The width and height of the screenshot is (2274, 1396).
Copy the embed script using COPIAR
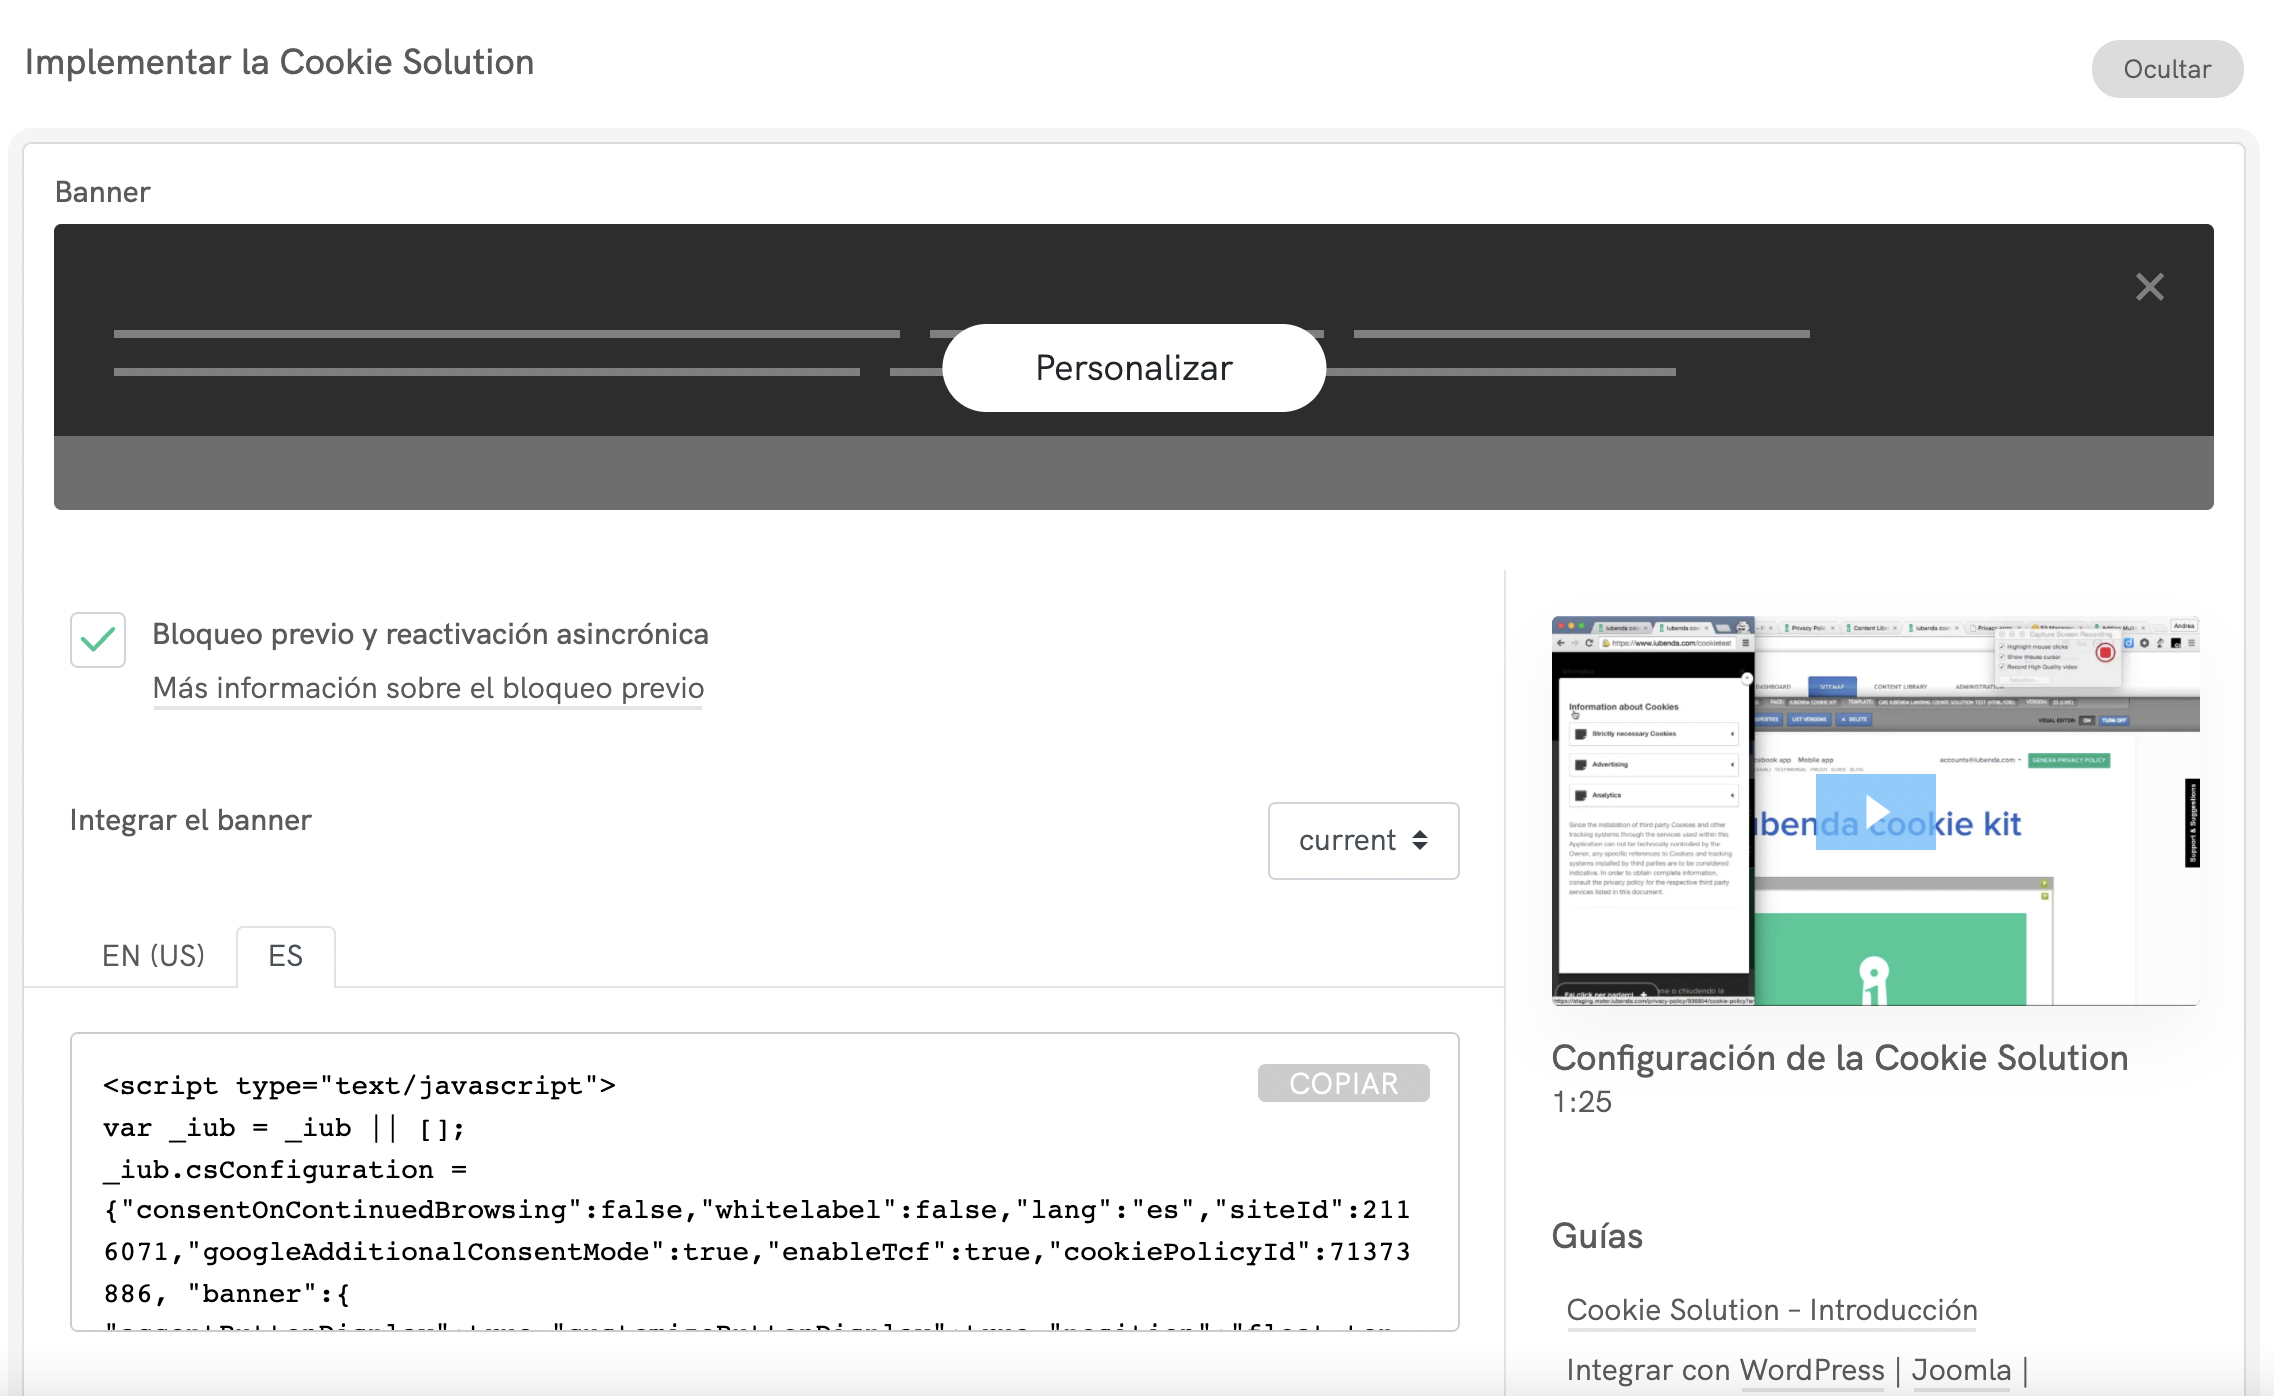coord(1343,1083)
